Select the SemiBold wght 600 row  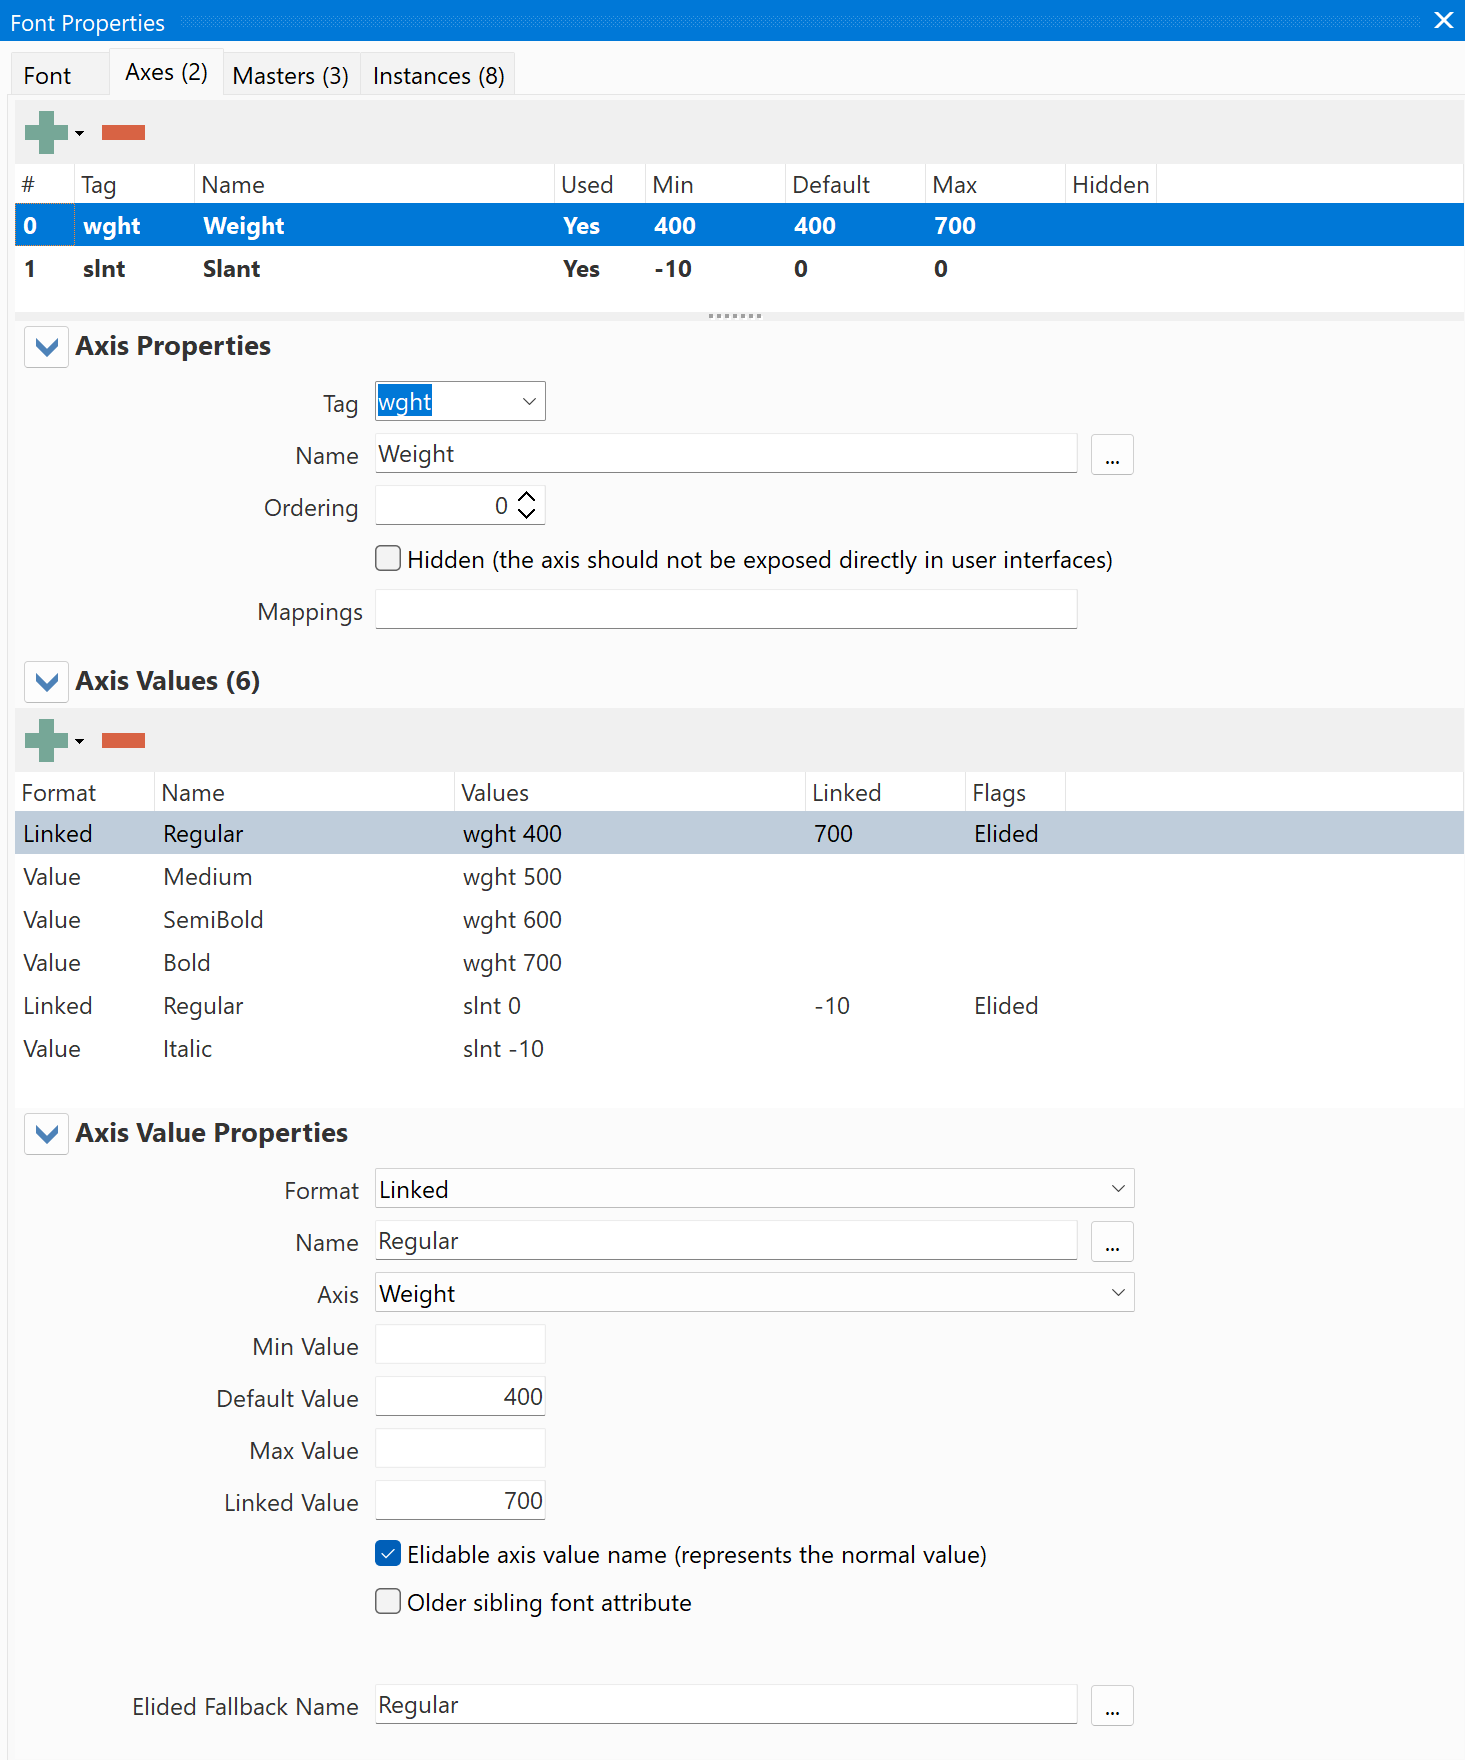click(x=739, y=919)
